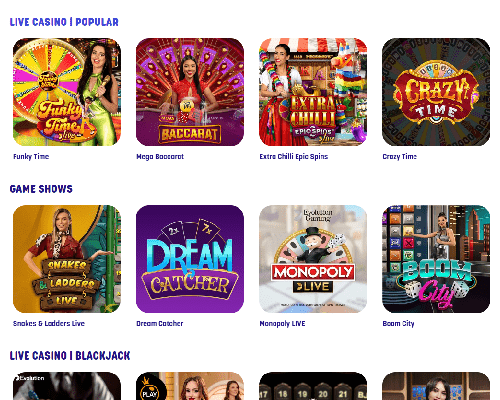Open the Live Casino | Blackjack heading
This screenshot has height=400, width=500.
pos(70,356)
